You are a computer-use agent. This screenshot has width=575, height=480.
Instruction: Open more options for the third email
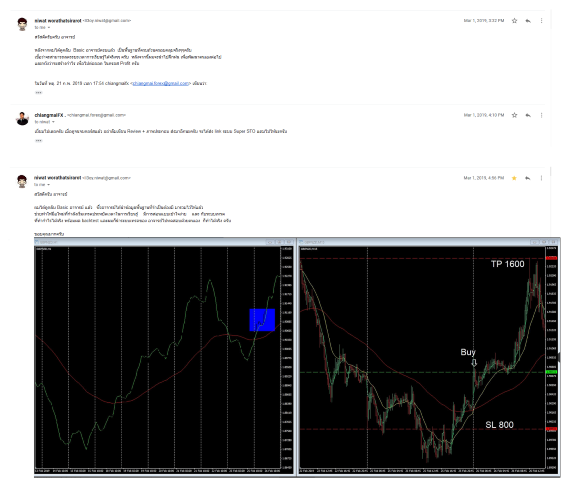pyautogui.click(x=541, y=178)
